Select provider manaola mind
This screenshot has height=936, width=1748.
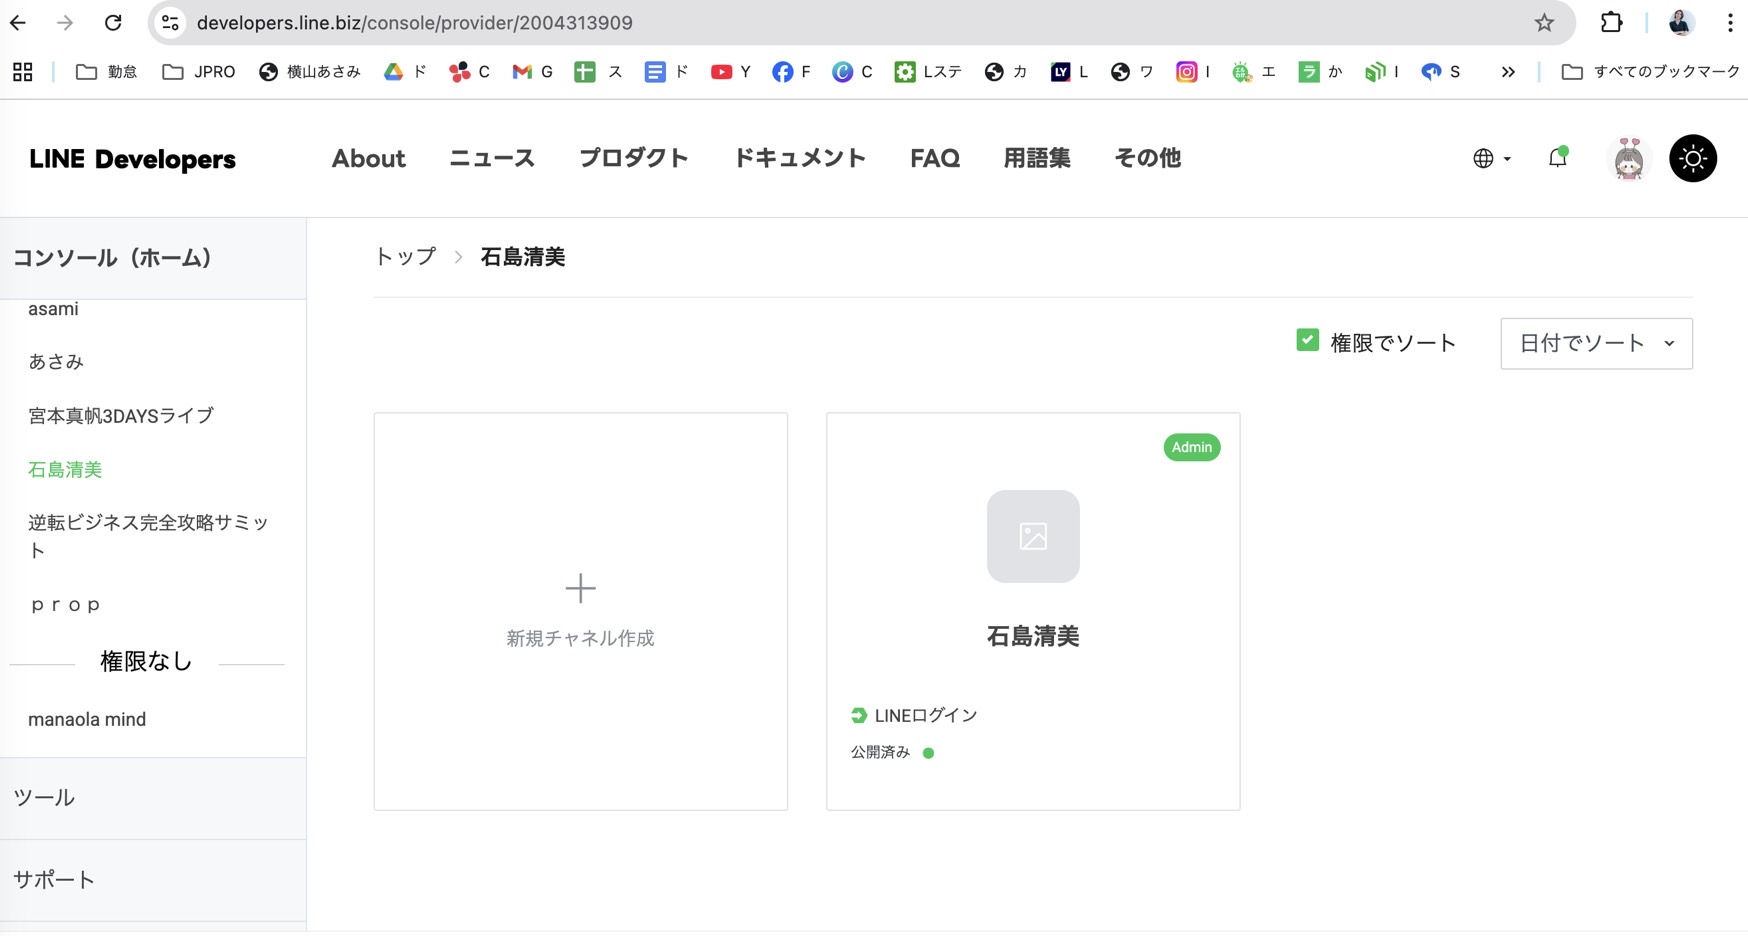87,720
